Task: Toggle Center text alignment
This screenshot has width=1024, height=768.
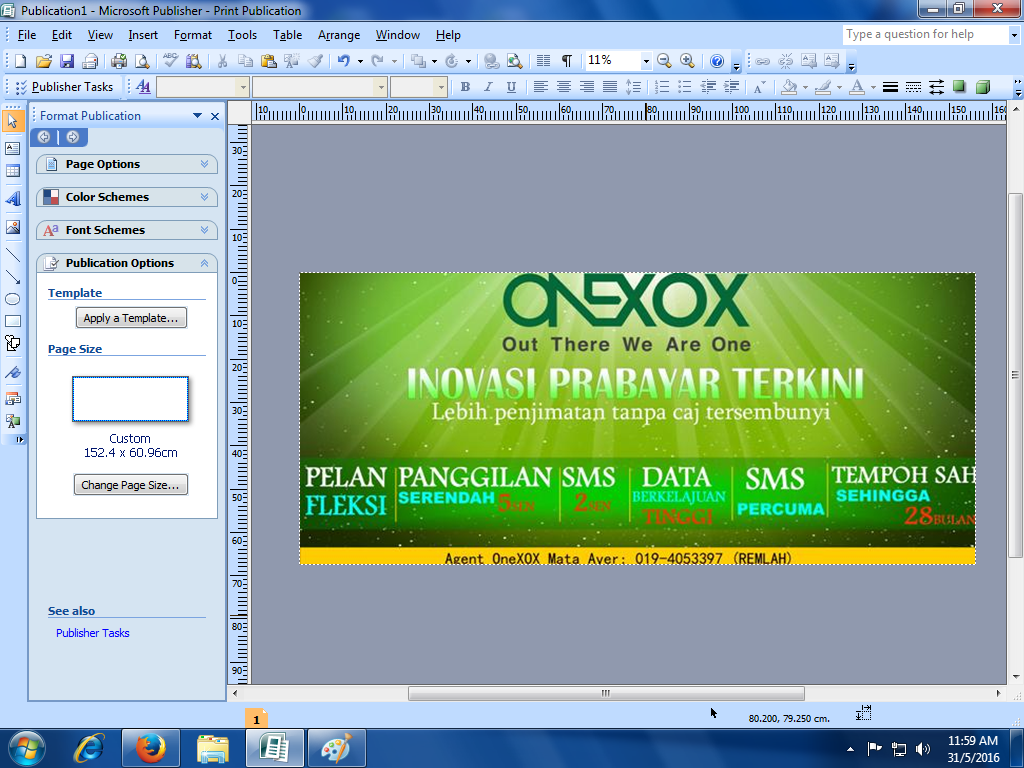Action: click(x=564, y=87)
